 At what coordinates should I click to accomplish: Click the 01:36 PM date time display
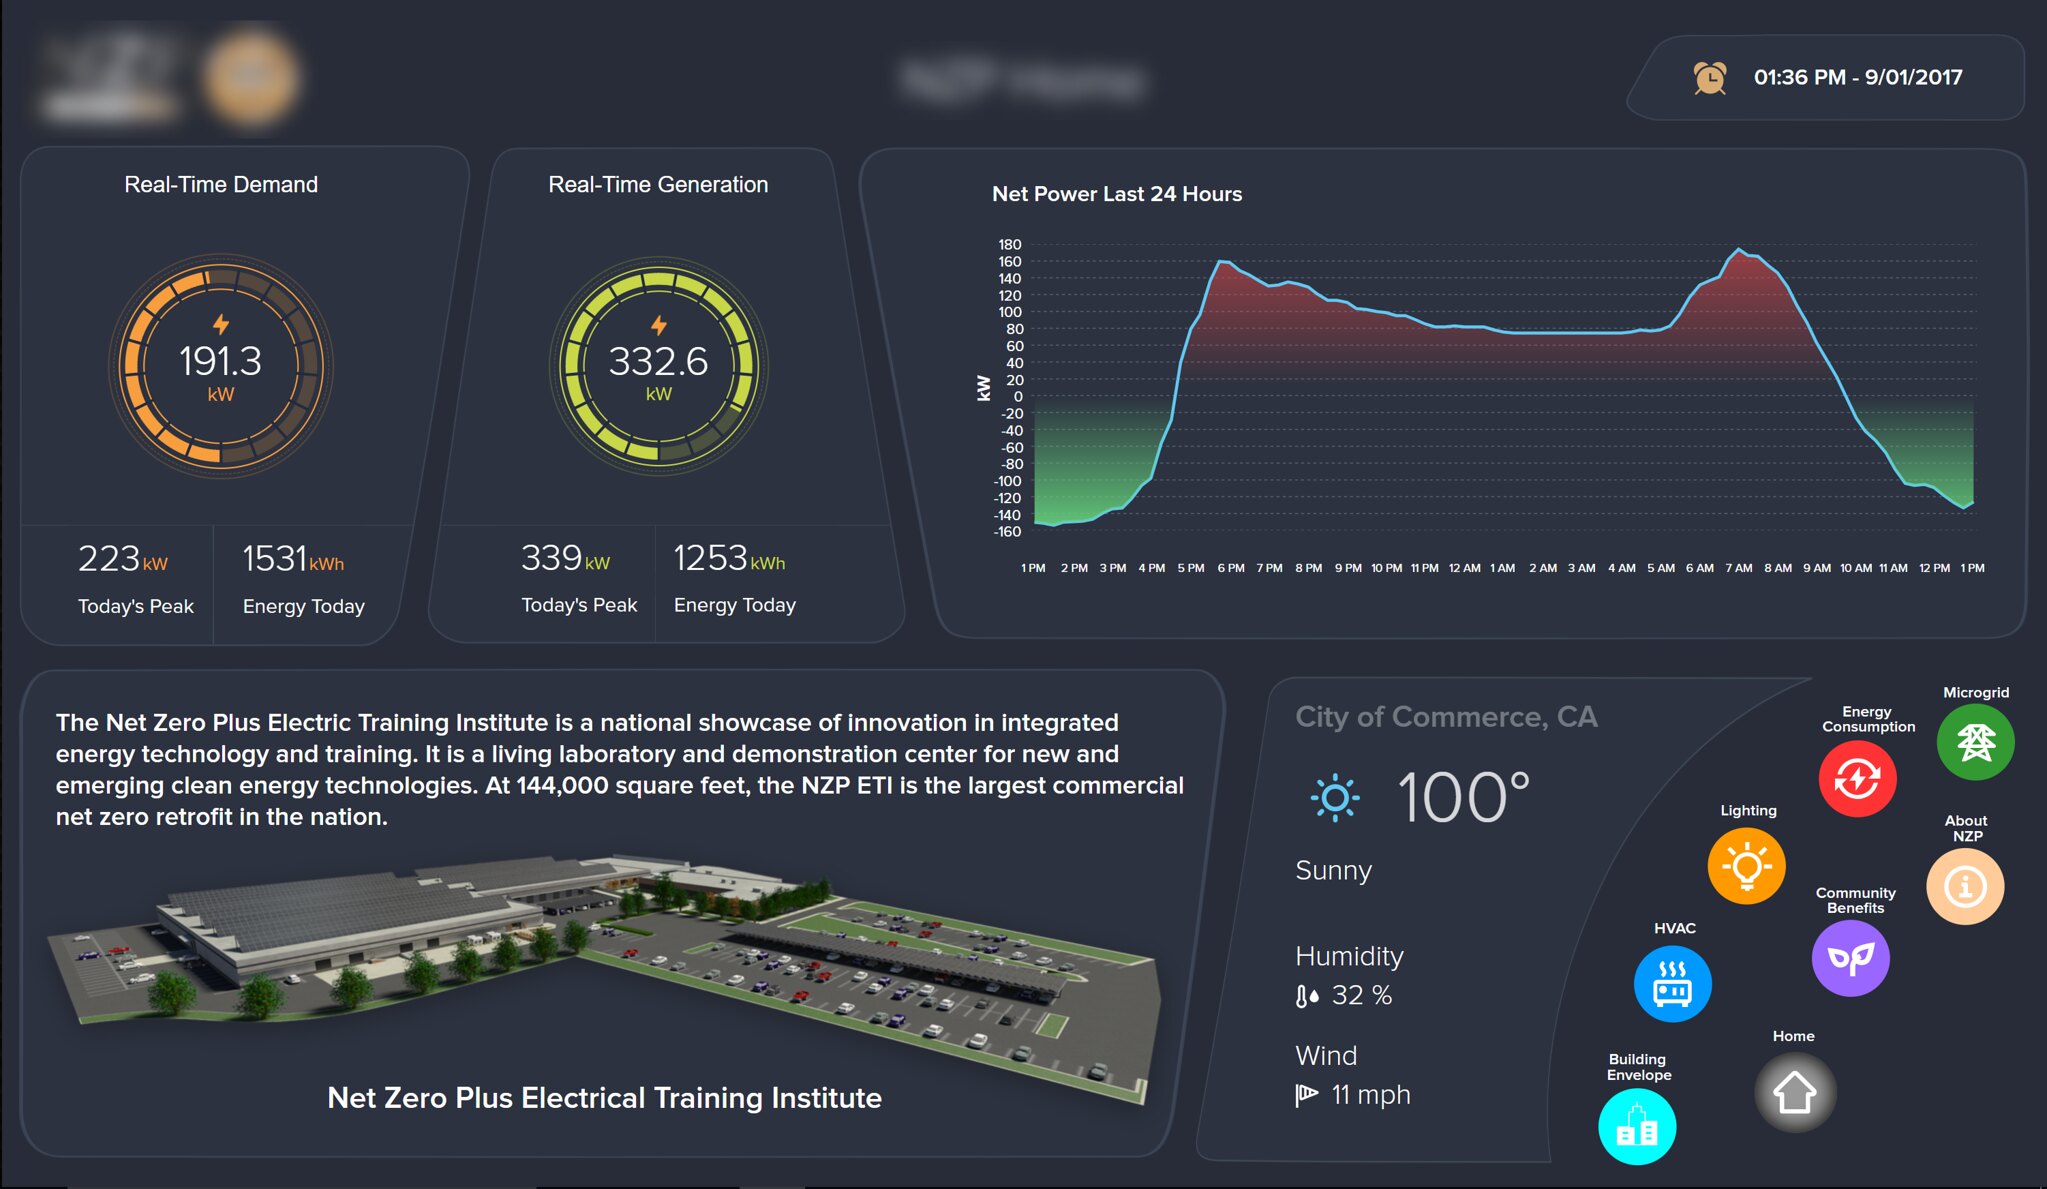(1857, 77)
